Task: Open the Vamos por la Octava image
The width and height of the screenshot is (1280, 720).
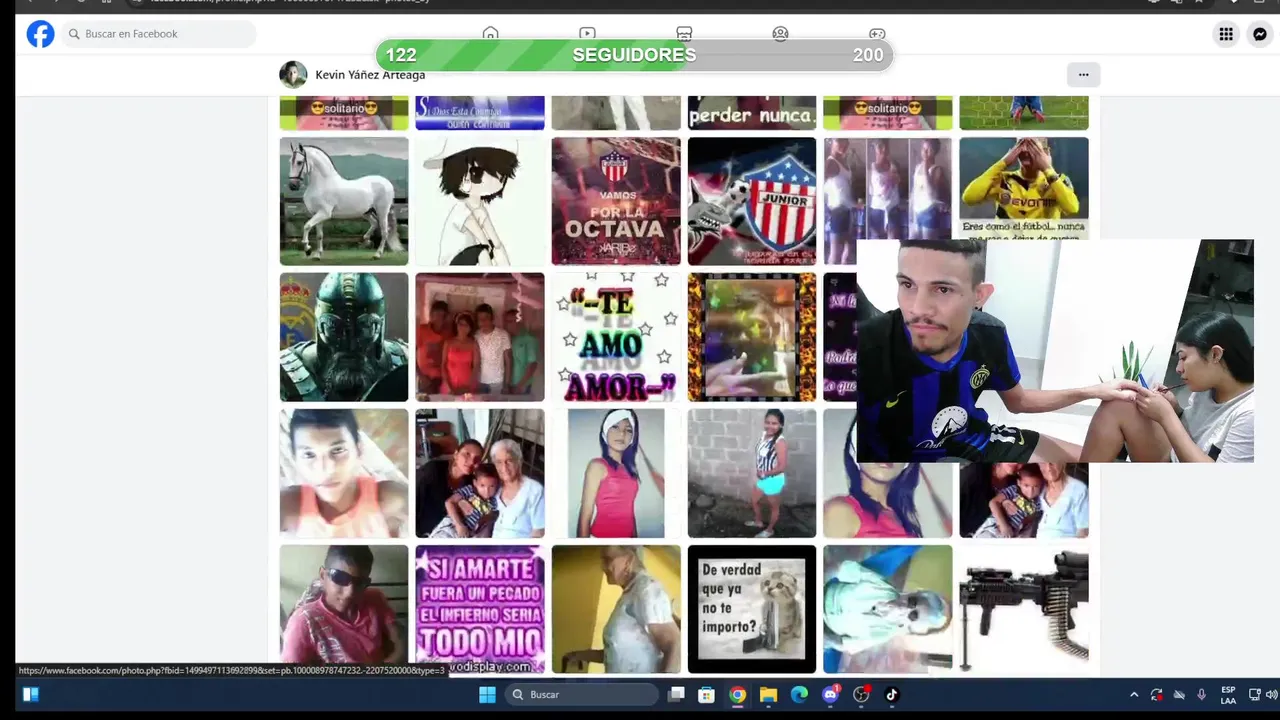Action: [616, 201]
